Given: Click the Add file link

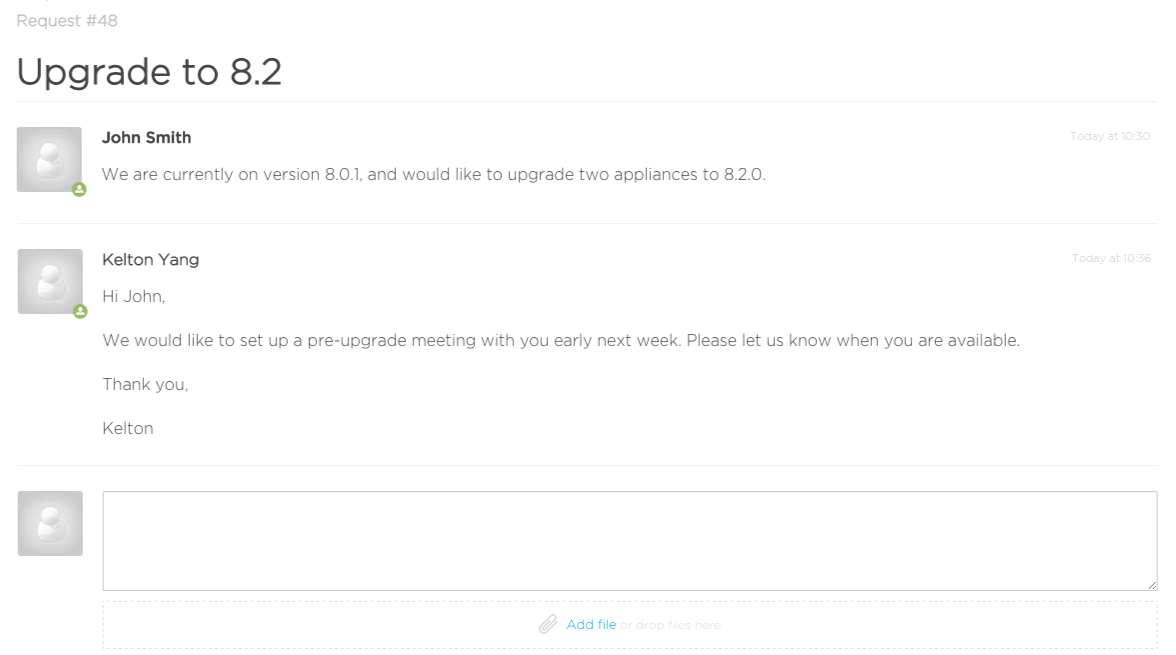Looking at the screenshot, I should [x=591, y=624].
